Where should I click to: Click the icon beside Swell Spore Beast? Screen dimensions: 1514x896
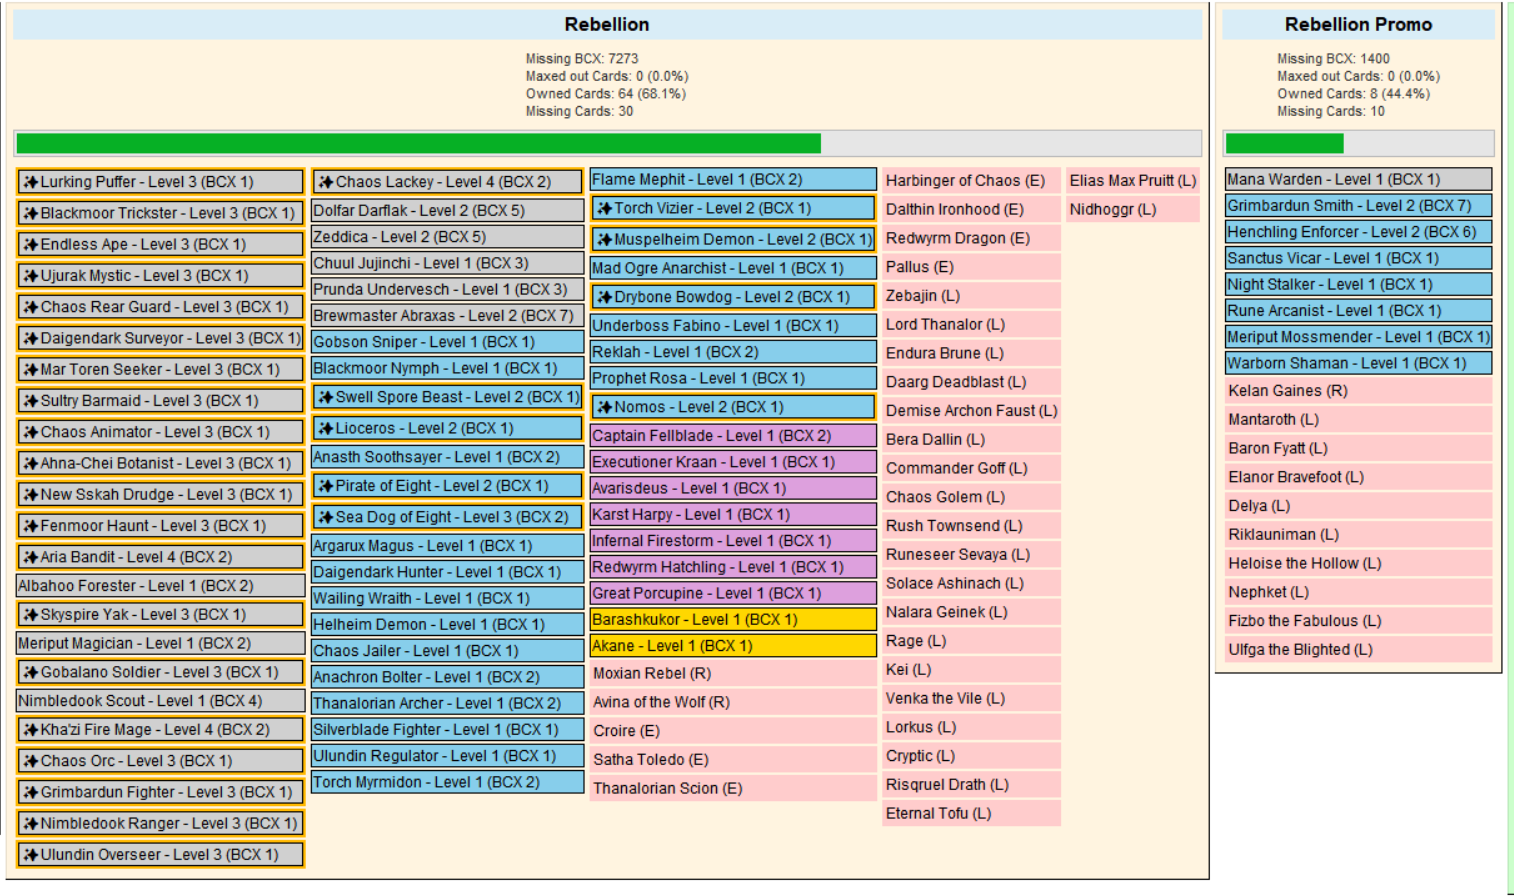pyautogui.click(x=326, y=397)
